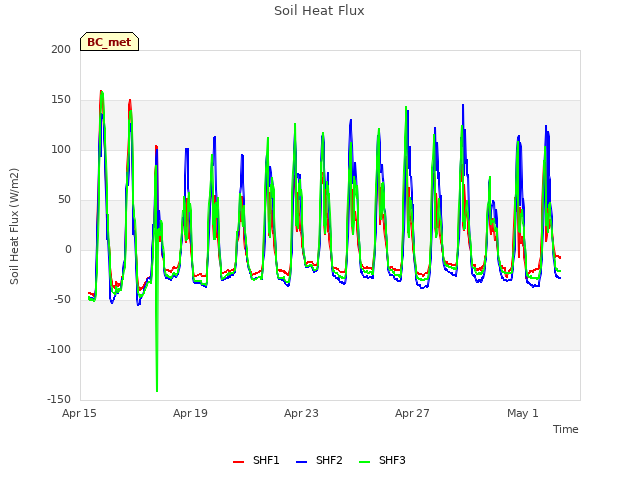Click the Apr 15 x-axis label

click(79, 413)
